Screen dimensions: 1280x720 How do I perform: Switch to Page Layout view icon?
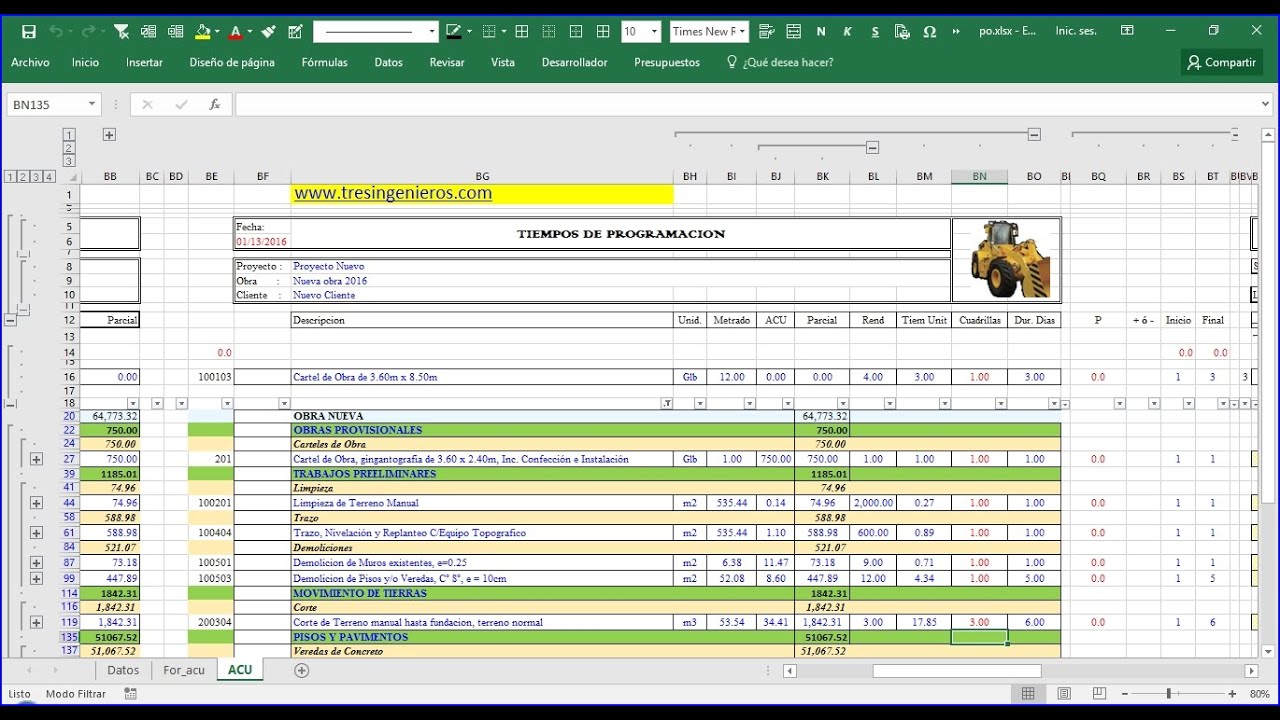[1064, 693]
